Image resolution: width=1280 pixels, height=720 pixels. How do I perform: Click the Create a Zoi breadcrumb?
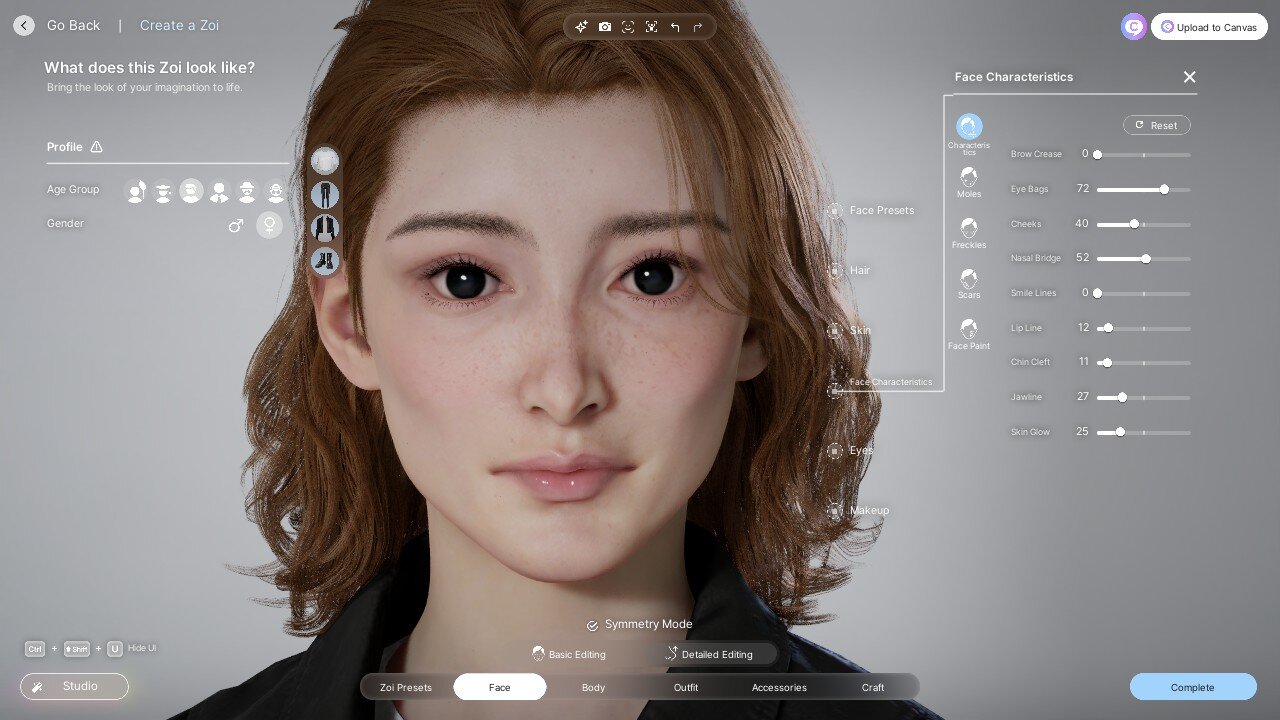click(x=179, y=26)
